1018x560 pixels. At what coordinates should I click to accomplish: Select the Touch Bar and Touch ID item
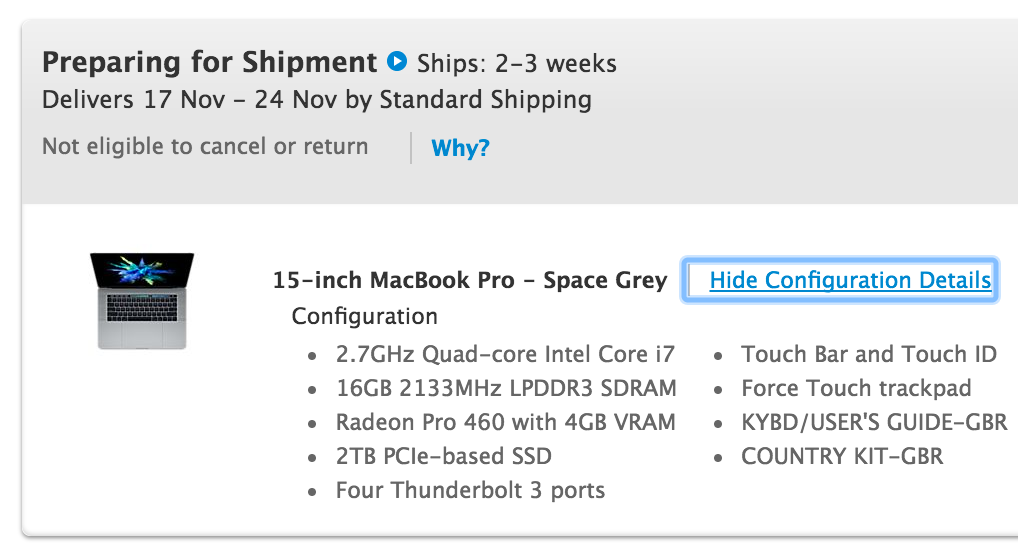(x=869, y=354)
